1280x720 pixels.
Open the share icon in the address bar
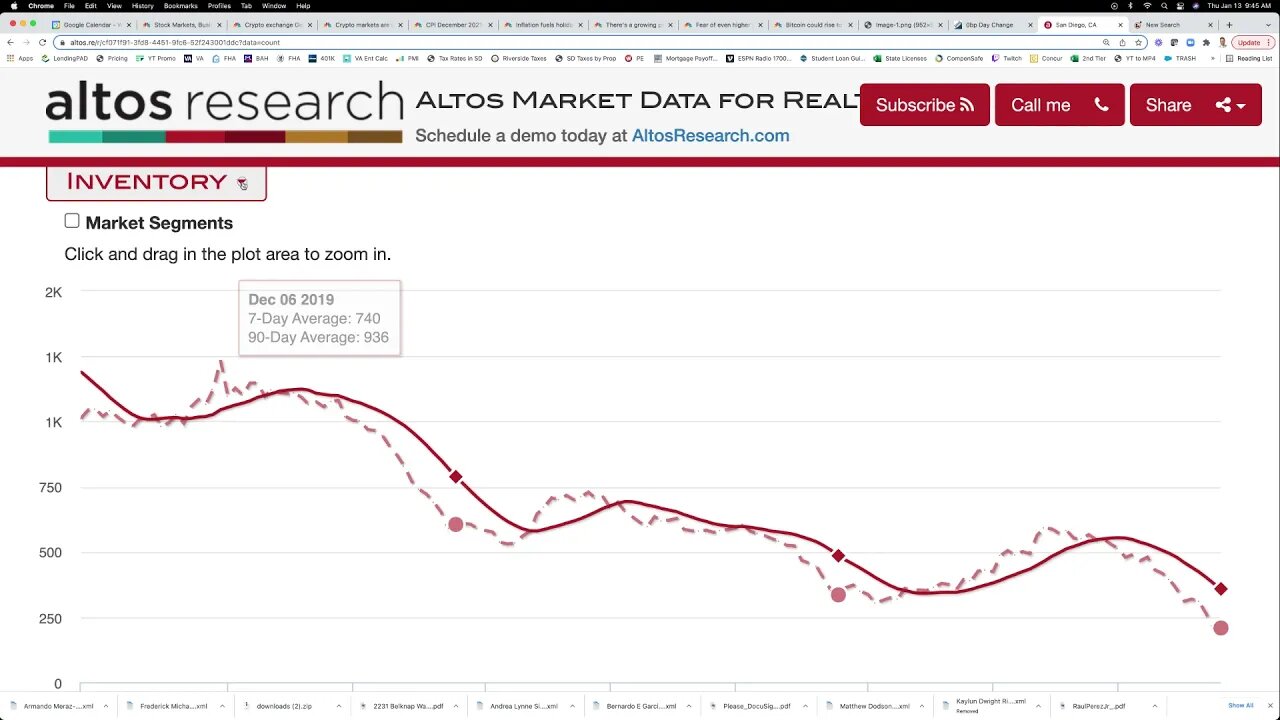tap(1122, 42)
